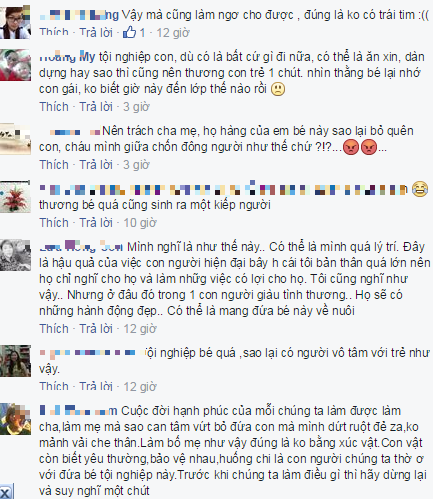Click the first angry red emoji
Viewport: 433px width, 499px height.
click(351, 147)
